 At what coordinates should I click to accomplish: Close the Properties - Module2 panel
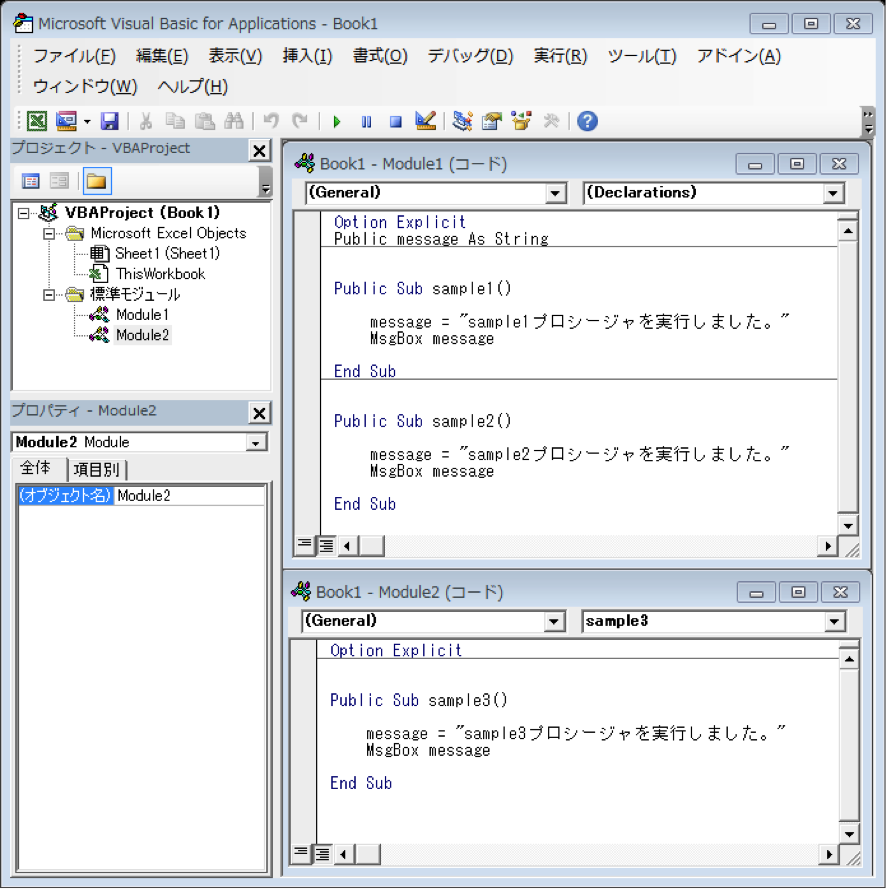coord(259,413)
